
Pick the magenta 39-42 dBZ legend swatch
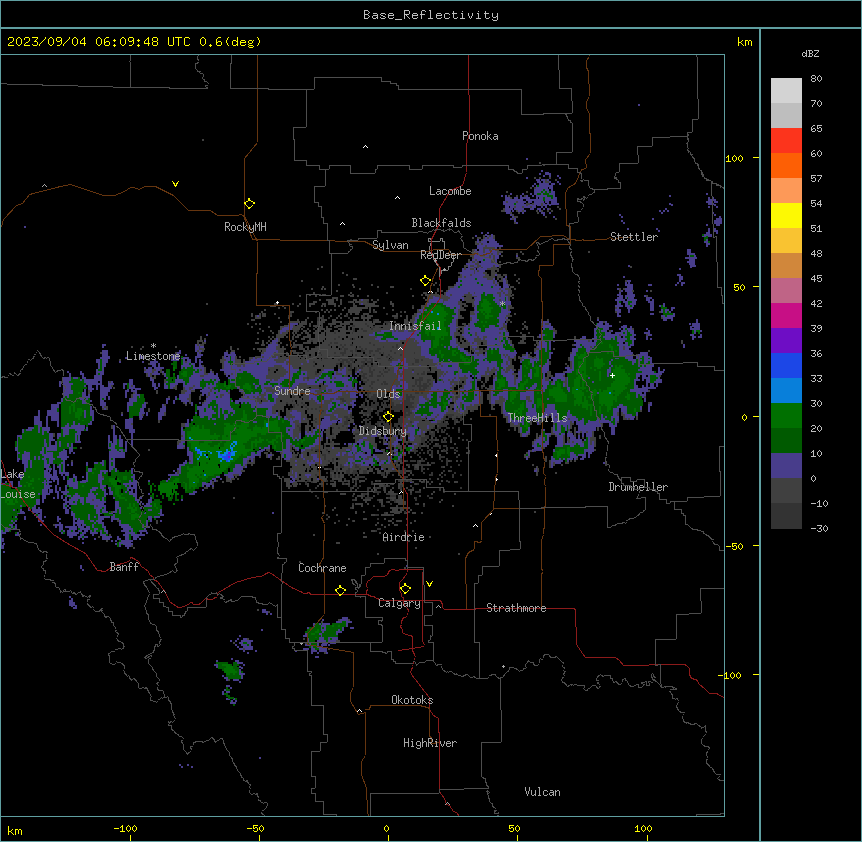click(786, 316)
